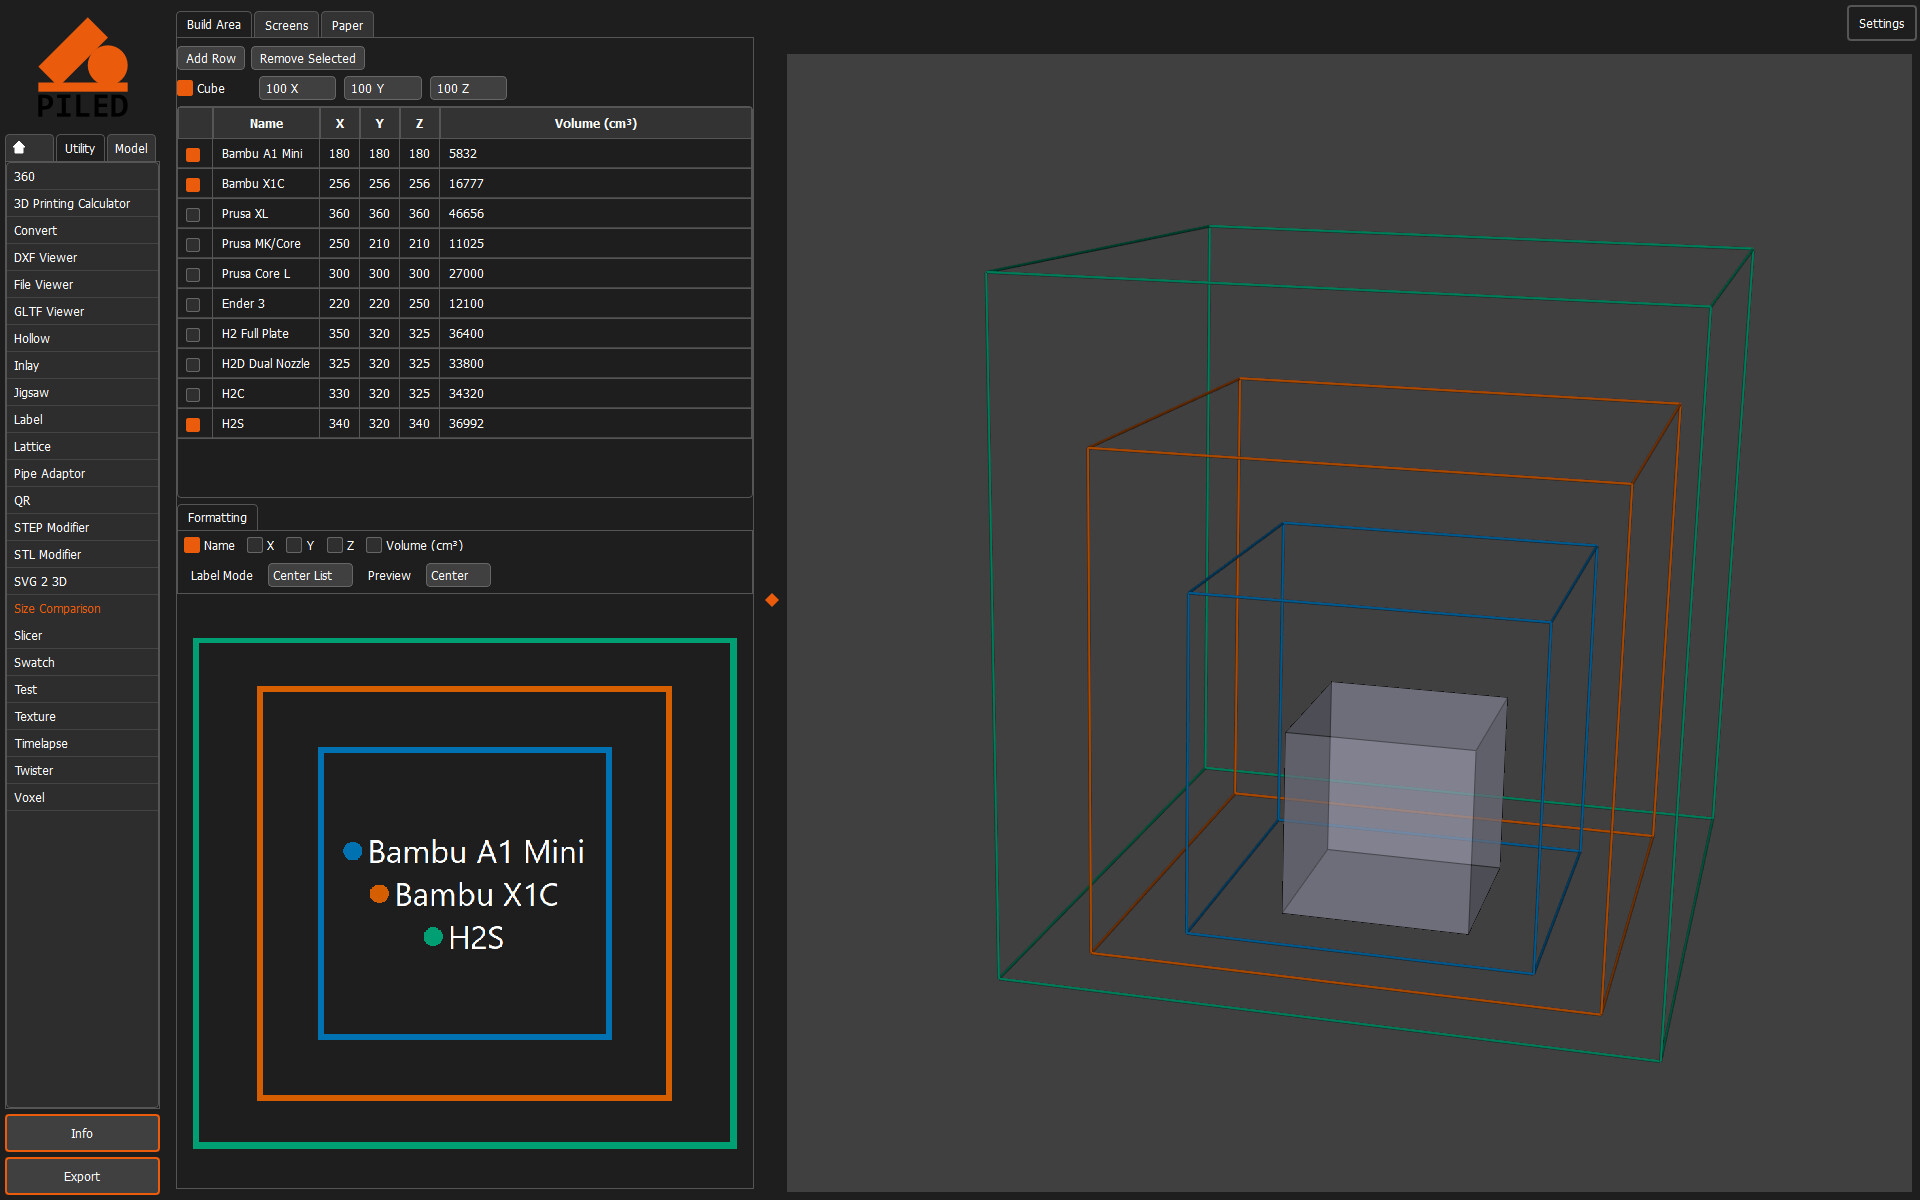This screenshot has height=1200, width=1920.
Task: Open the Convert utility
Action: coord(82,230)
